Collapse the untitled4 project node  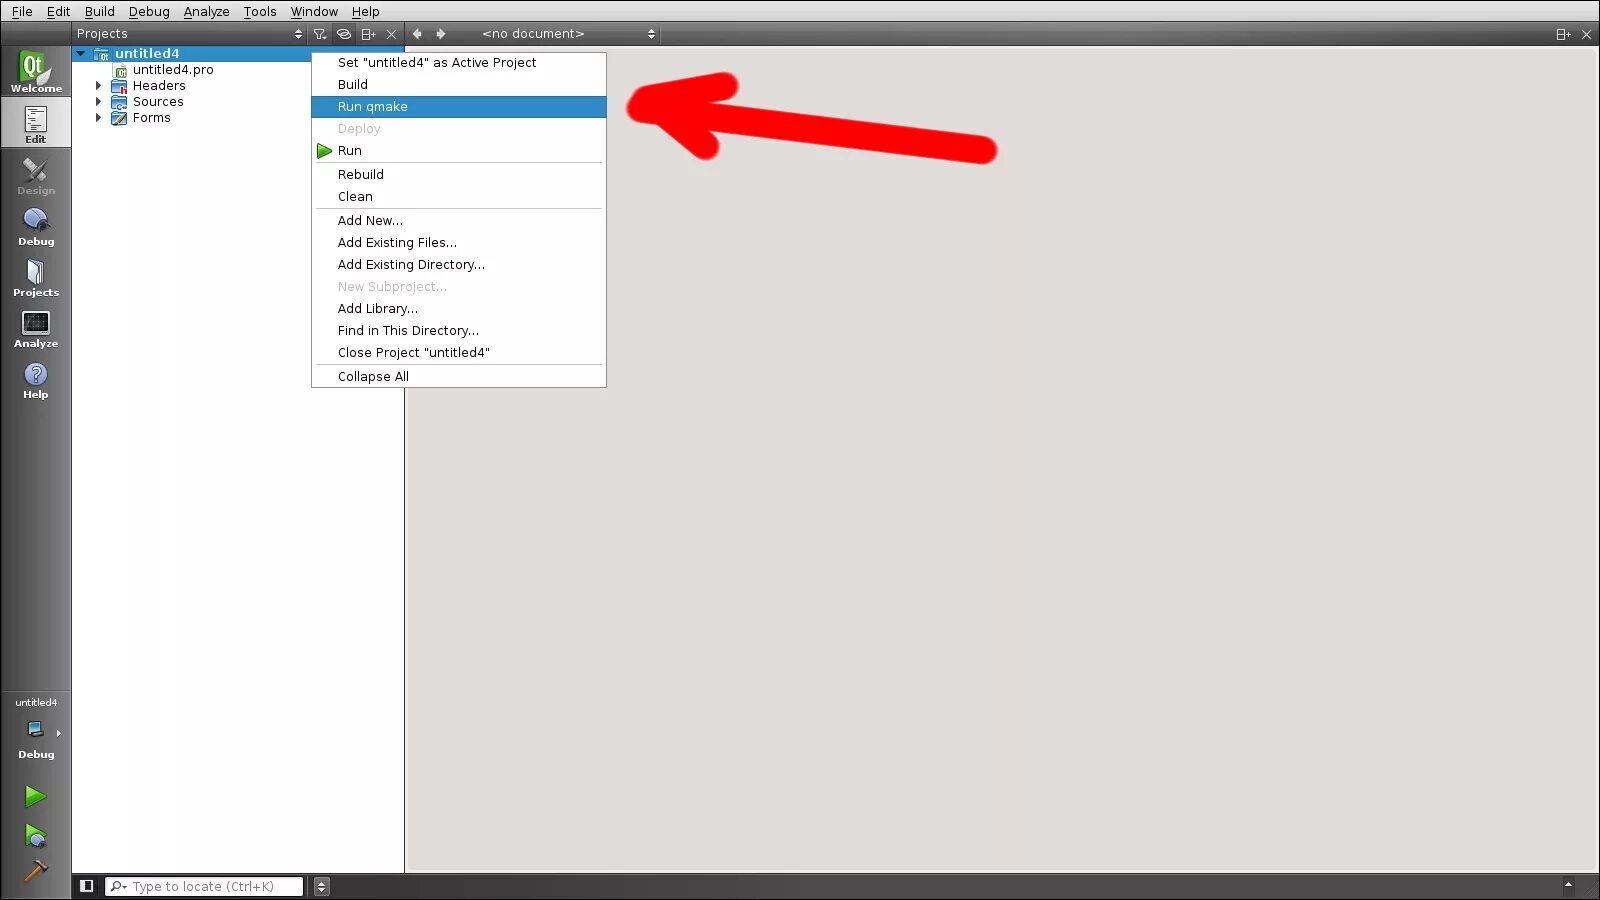[x=81, y=54]
